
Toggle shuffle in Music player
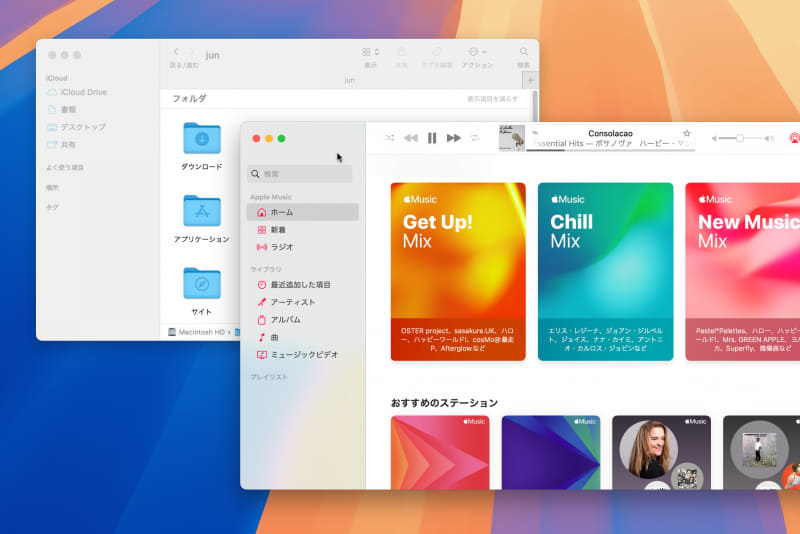click(x=389, y=138)
